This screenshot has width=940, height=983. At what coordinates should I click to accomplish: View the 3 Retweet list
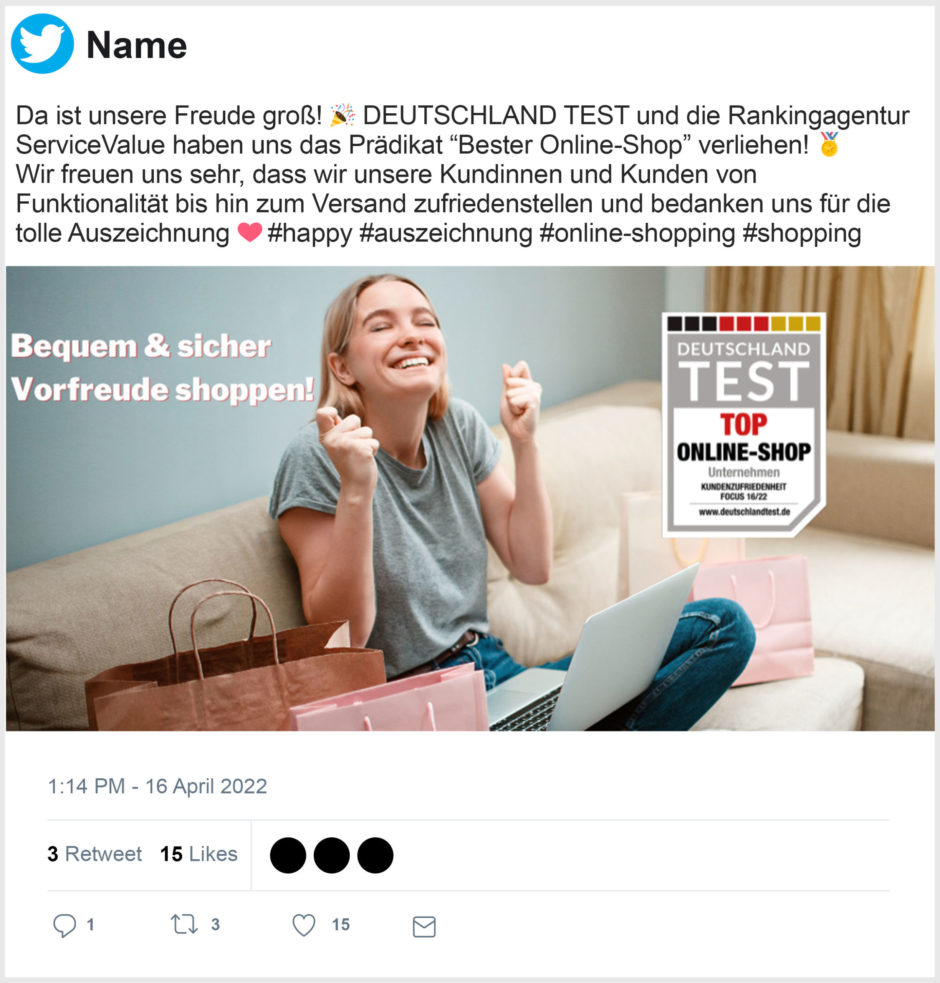95,854
